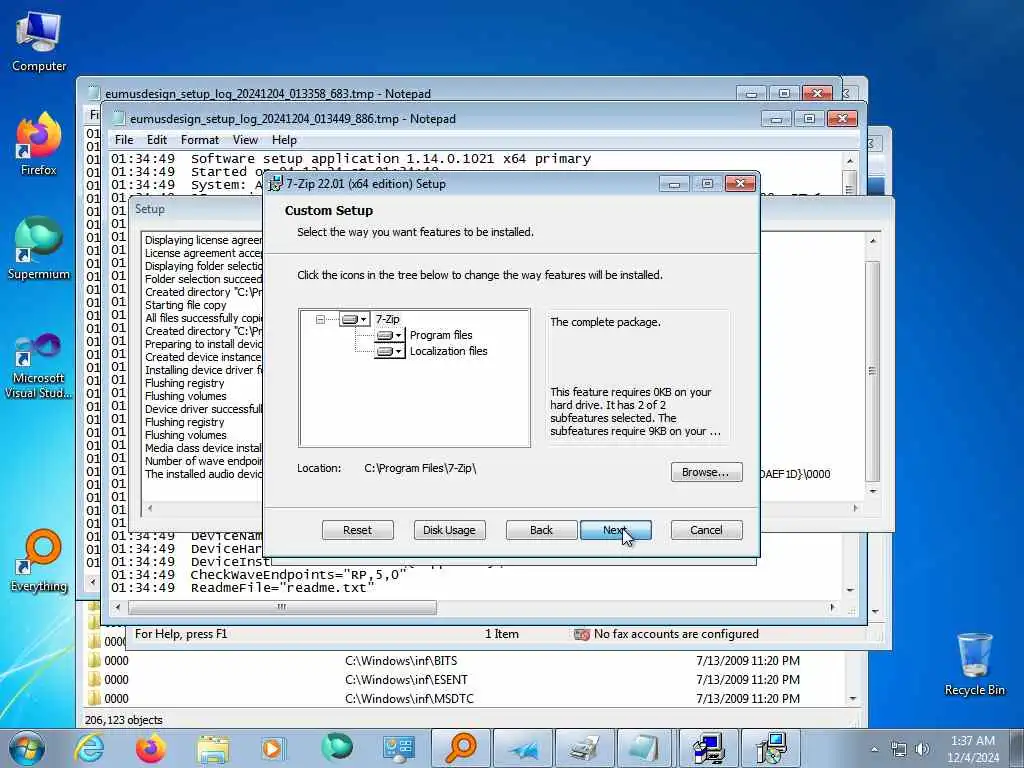1024x768 pixels.
Task: Reset the 7-Zip feature selection
Action: point(357,530)
